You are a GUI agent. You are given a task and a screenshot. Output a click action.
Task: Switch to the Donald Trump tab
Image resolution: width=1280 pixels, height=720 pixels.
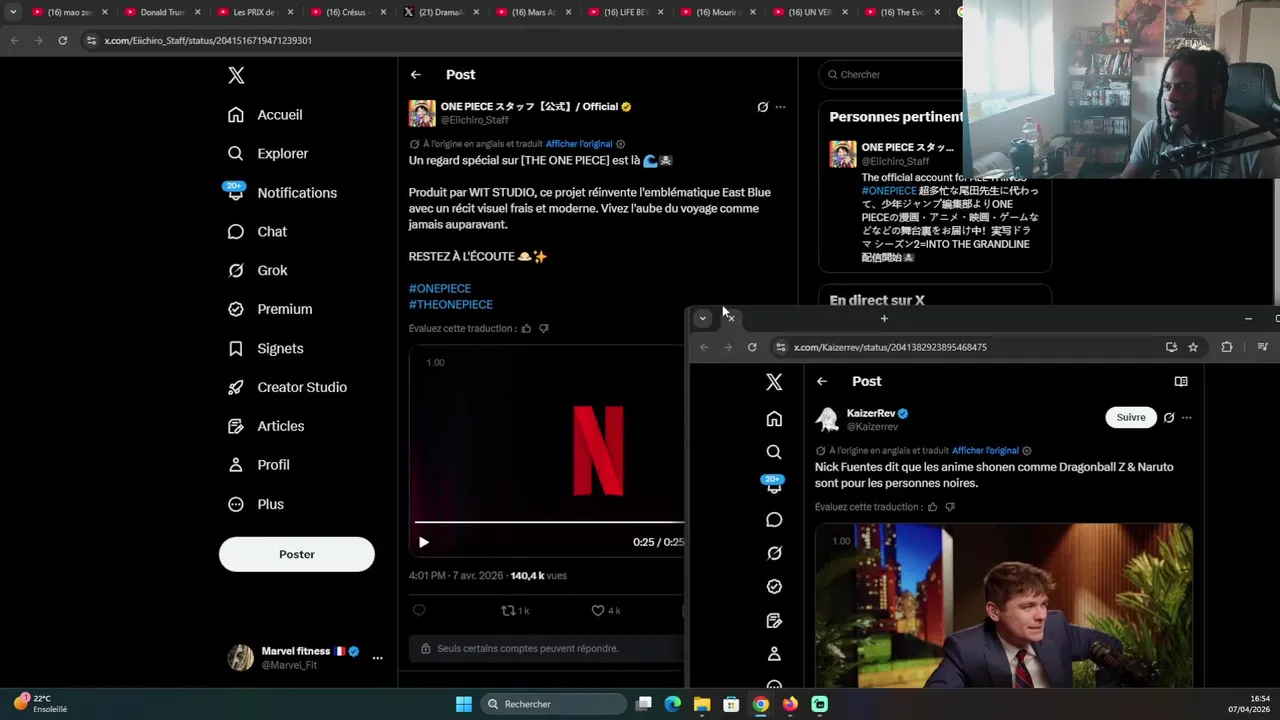[162, 12]
